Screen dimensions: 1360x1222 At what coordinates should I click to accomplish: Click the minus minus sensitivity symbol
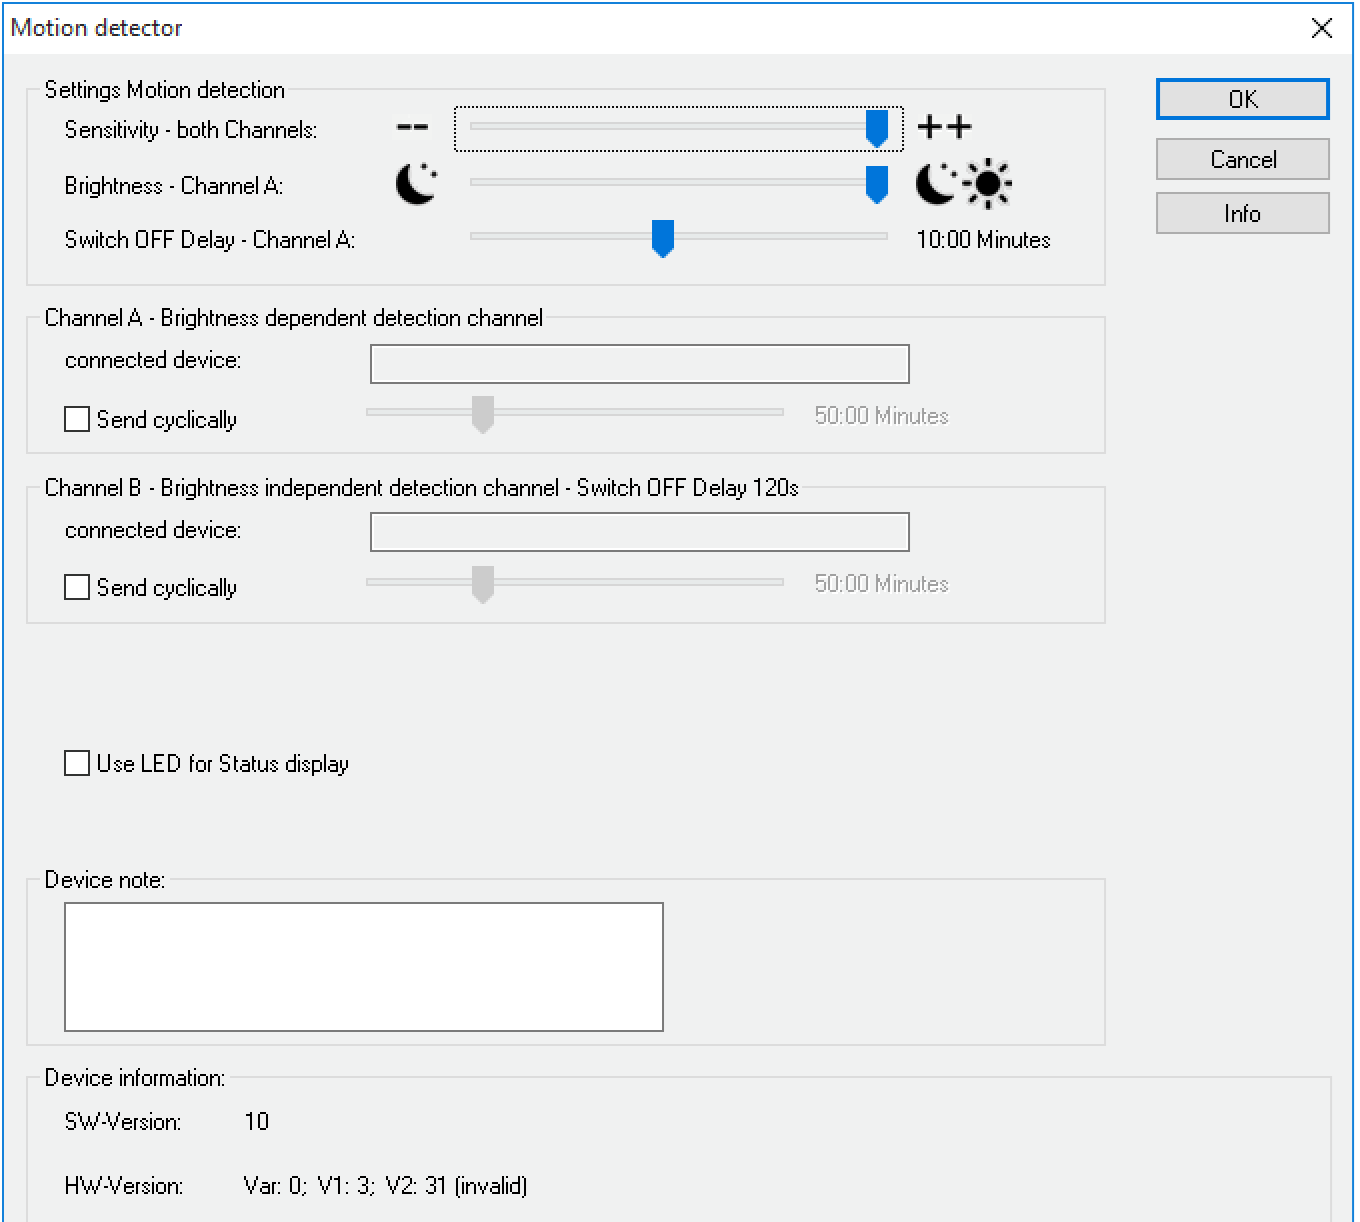412,128
